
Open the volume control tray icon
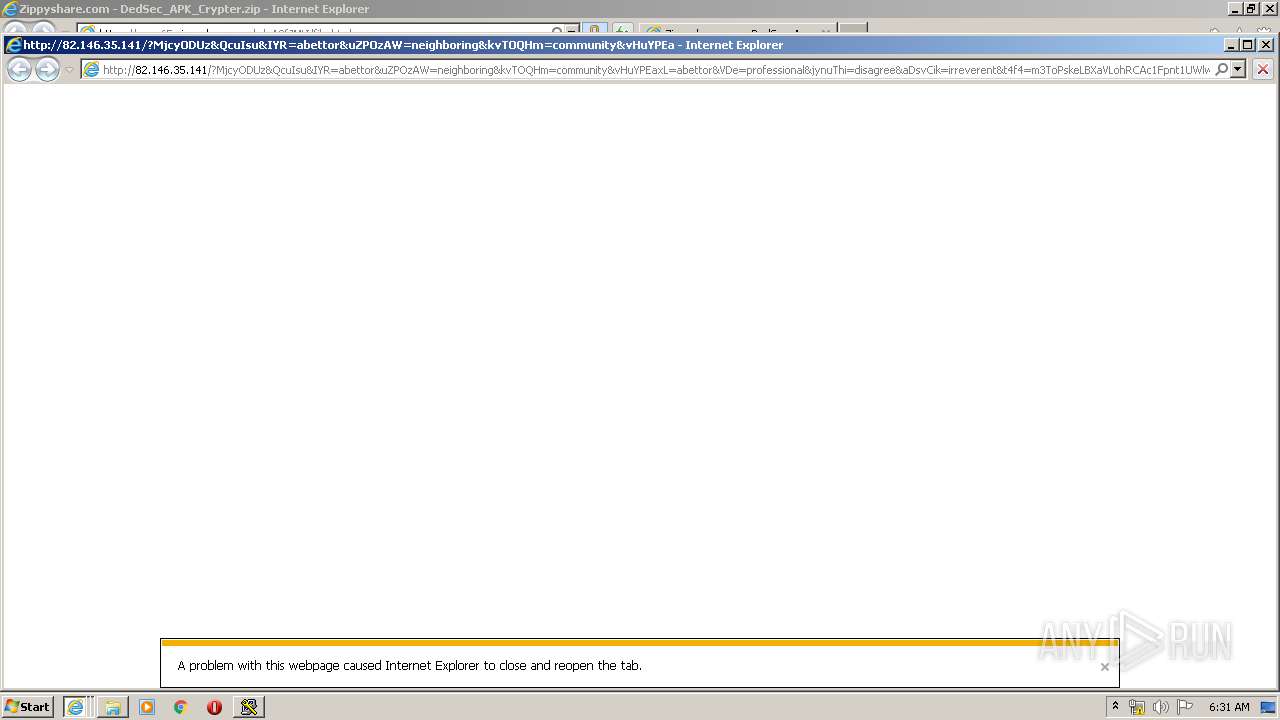(x=1160, y=707)
